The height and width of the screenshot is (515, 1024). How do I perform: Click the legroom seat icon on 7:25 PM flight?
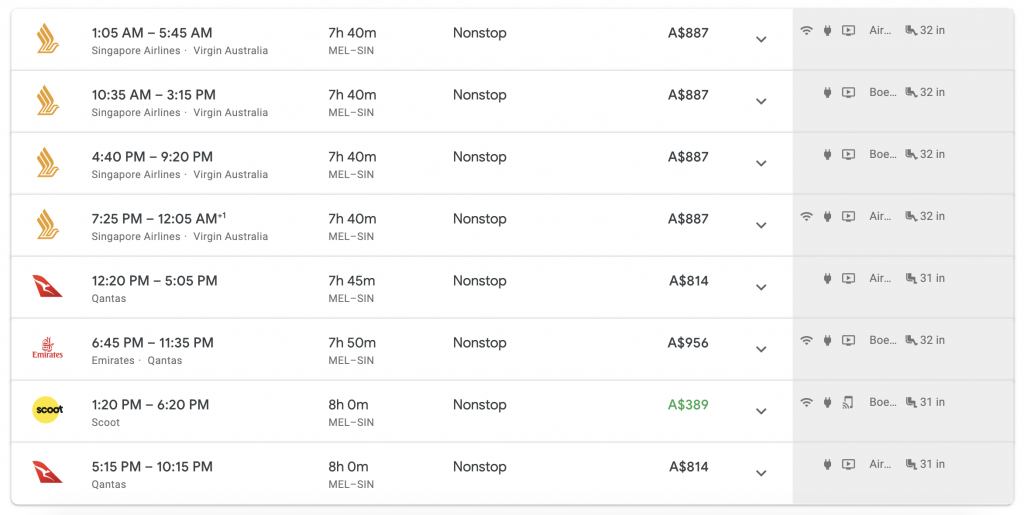pos(911,216)
